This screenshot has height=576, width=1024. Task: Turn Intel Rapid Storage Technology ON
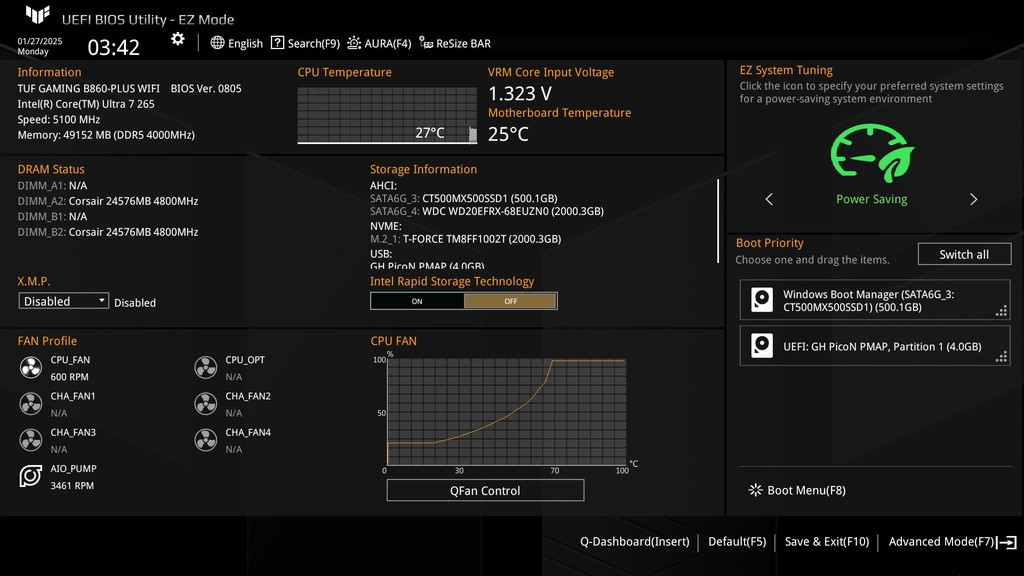[x=417, y=301]
